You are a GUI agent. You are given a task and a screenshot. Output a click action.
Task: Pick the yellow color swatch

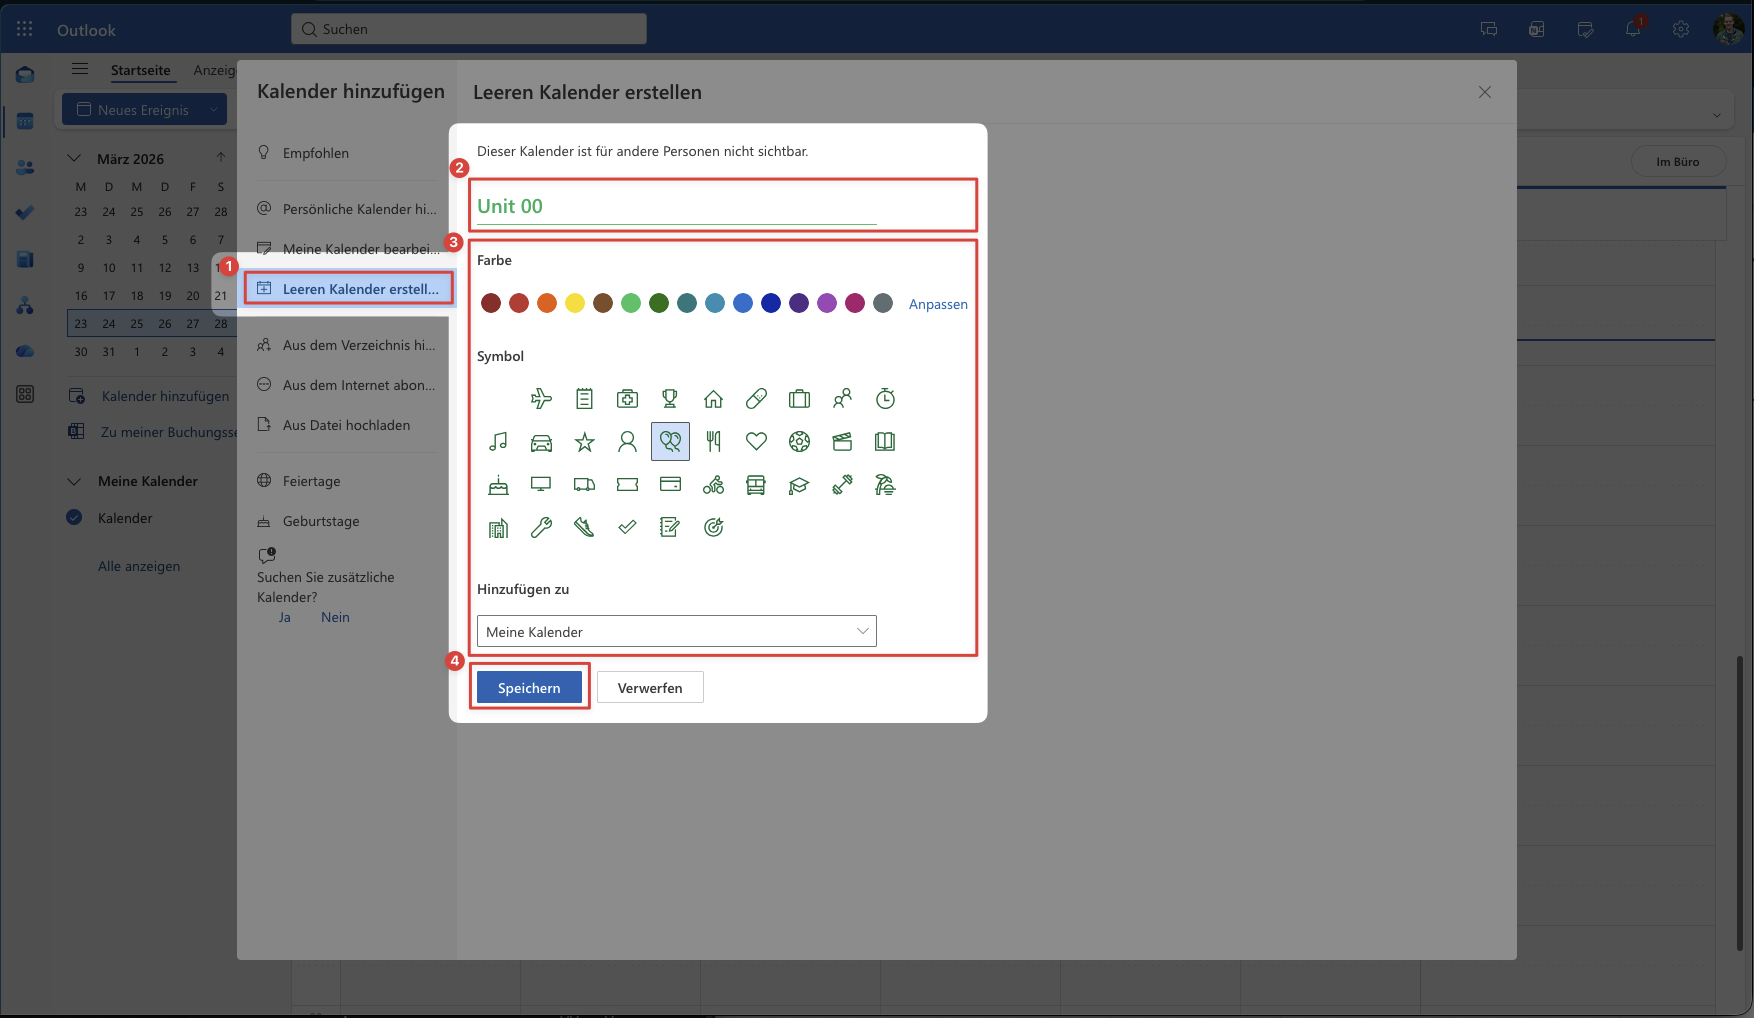point(575,303)
